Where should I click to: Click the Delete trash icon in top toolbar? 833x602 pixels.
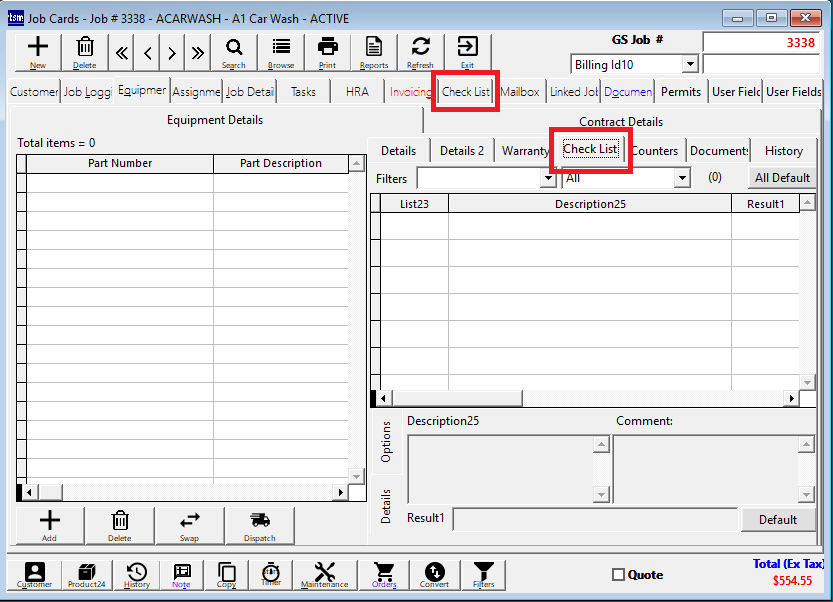pyautogui.click(x=86, y=51)
